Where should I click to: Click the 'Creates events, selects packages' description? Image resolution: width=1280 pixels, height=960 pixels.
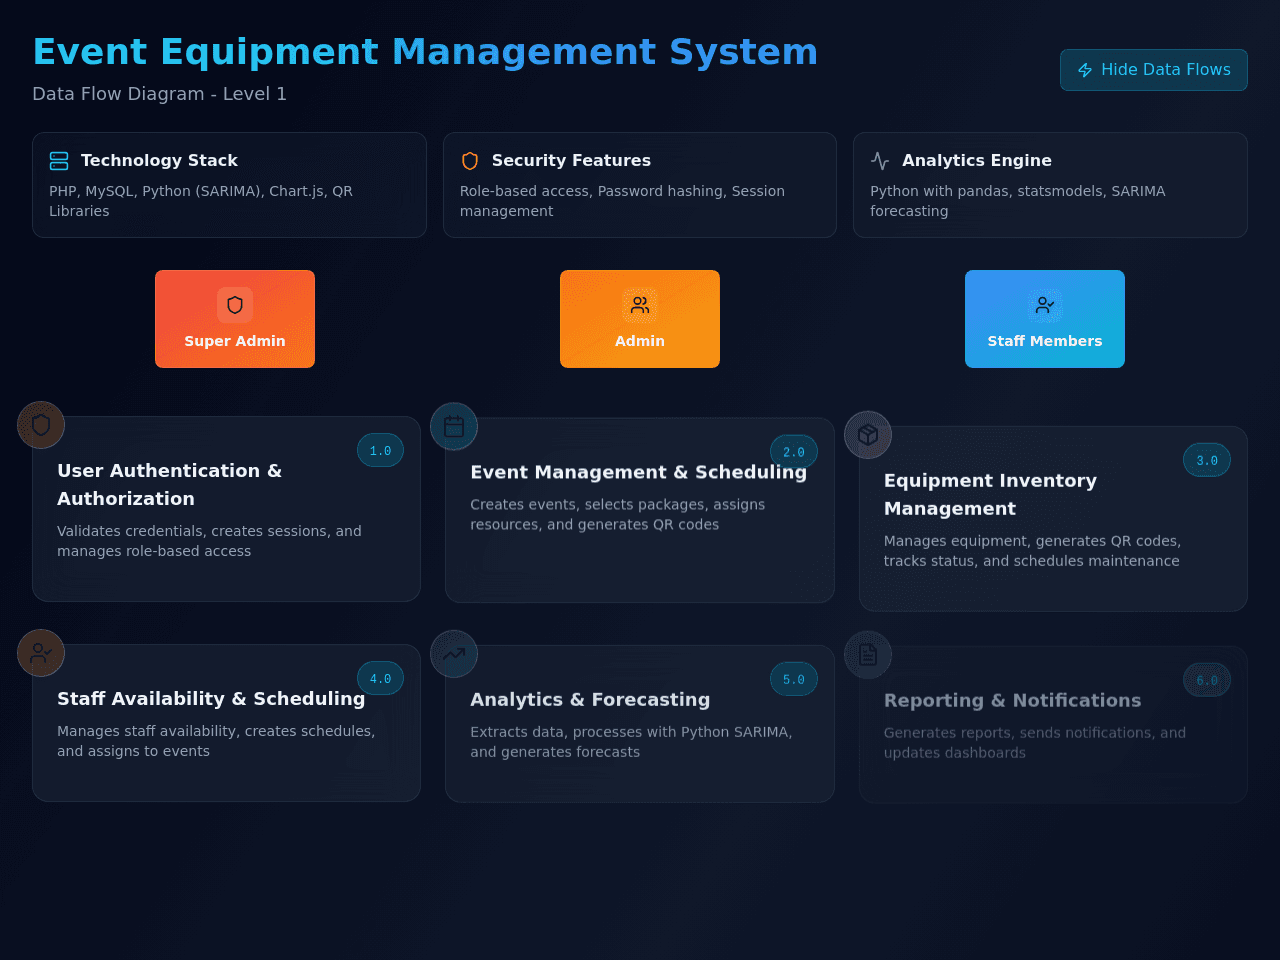618,515
